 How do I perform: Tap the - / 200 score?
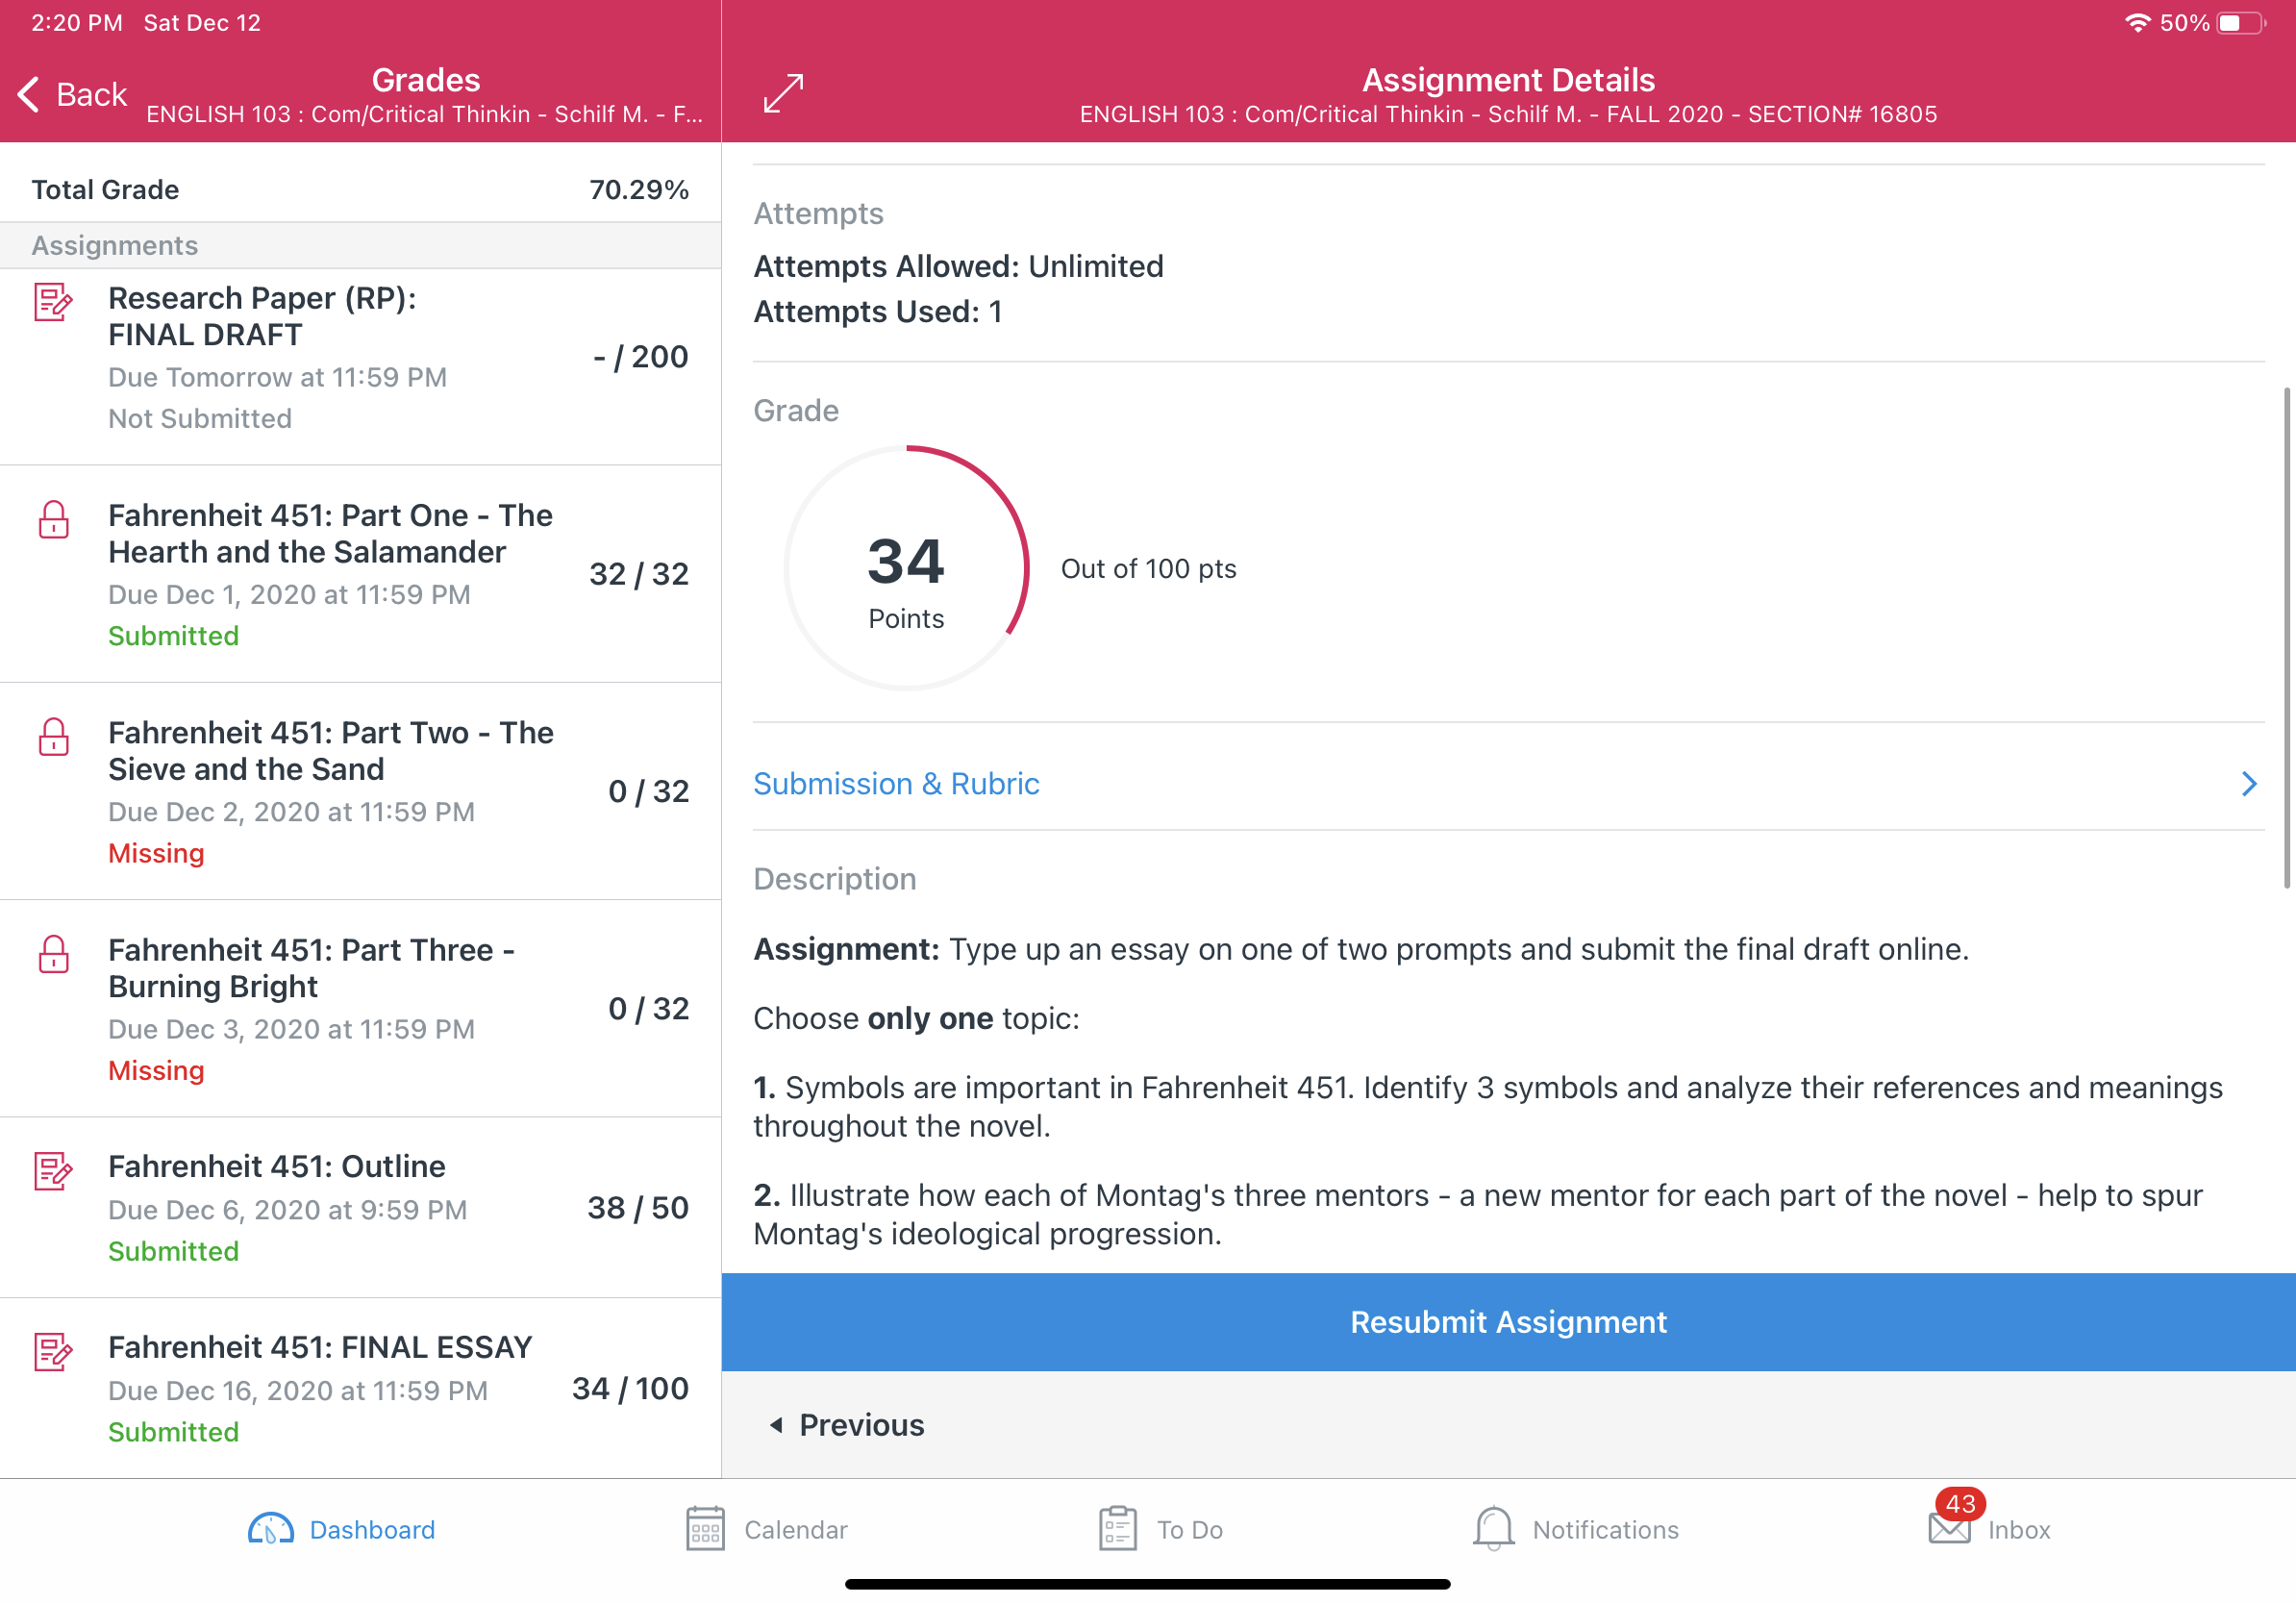click(641, 357)
